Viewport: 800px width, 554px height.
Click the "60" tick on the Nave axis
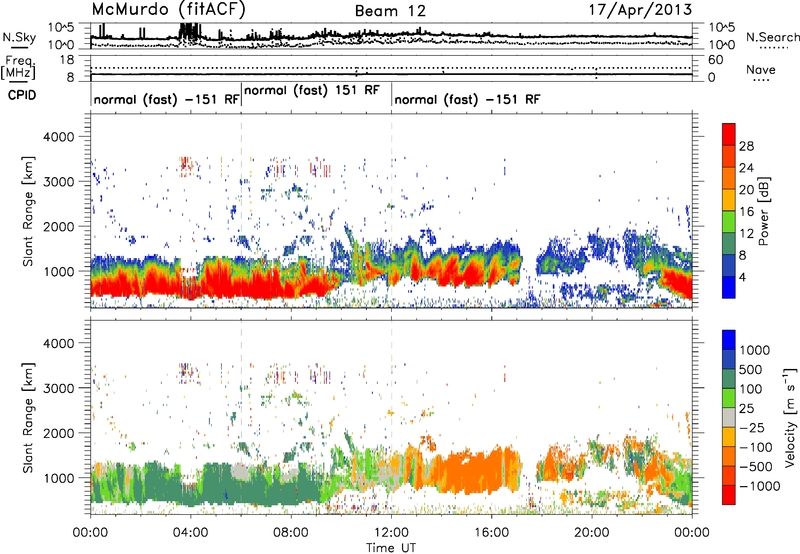715,60
